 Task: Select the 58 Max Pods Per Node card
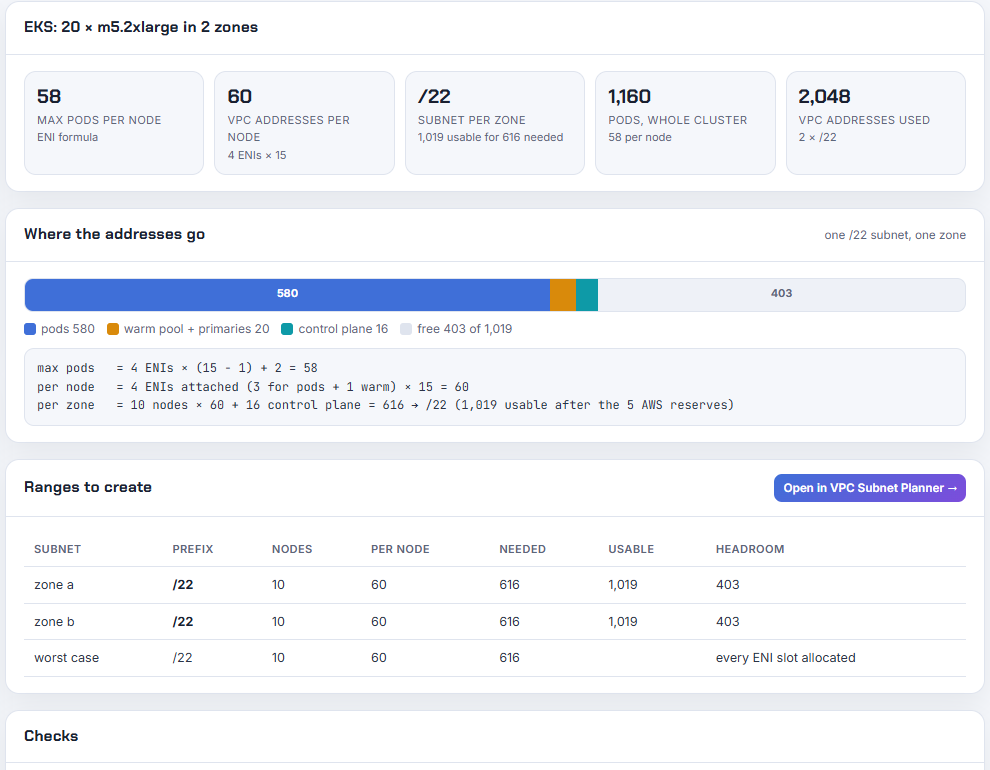(114, 122)
